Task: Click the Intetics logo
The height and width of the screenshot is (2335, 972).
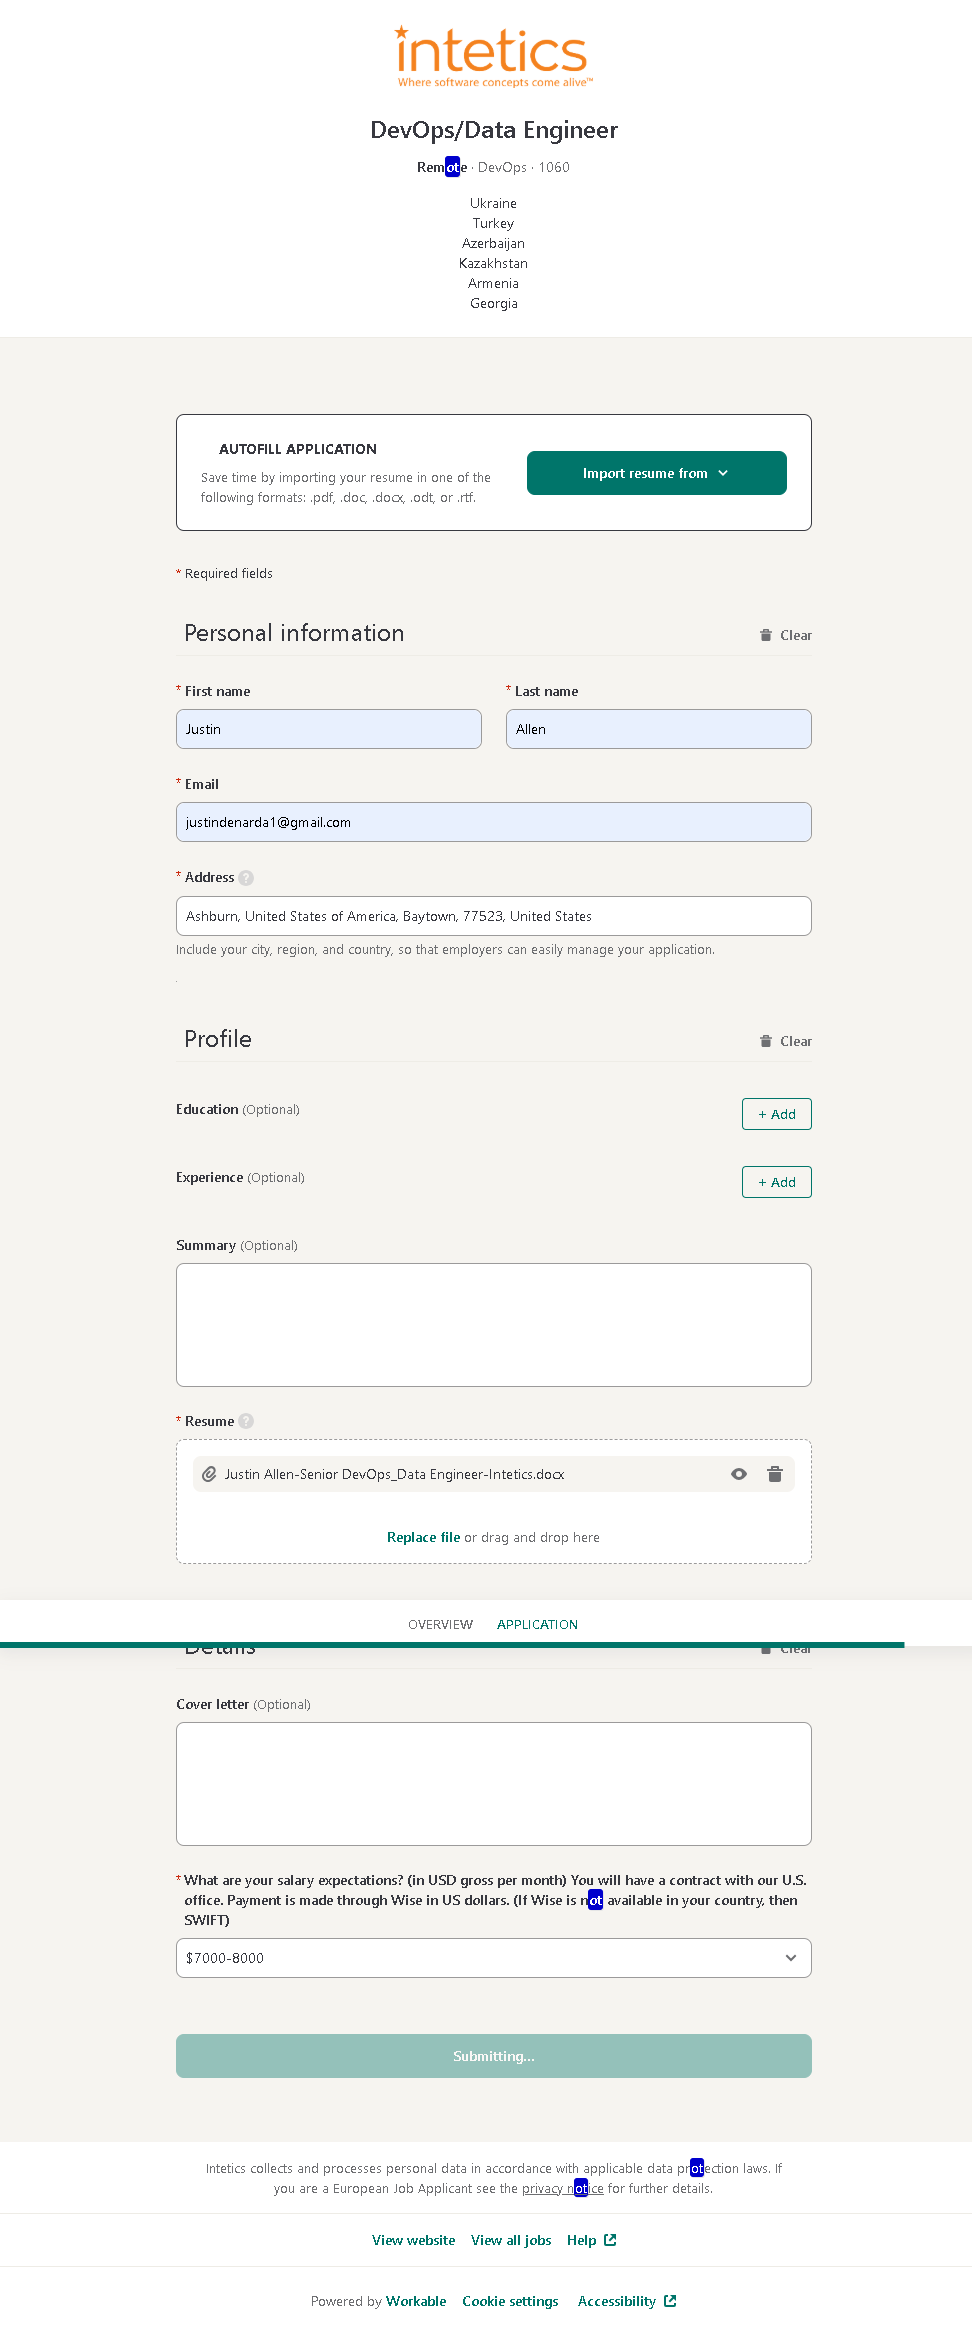Action: pyautogui.click(x=493, y=56)
